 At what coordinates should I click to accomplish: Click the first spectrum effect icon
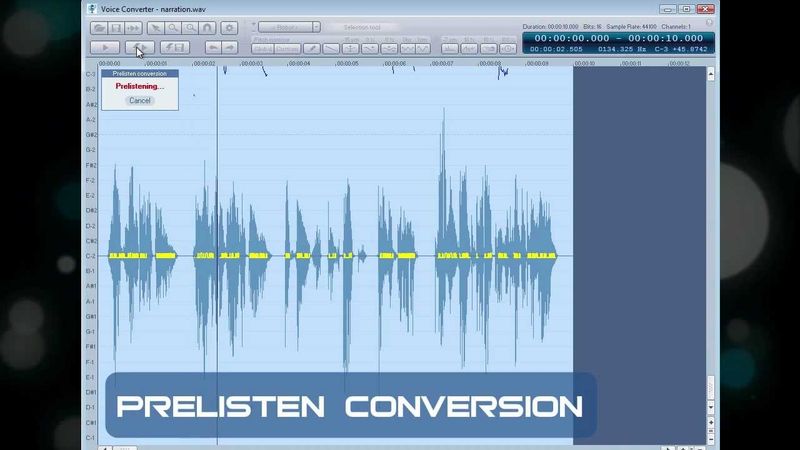point(449,49)
